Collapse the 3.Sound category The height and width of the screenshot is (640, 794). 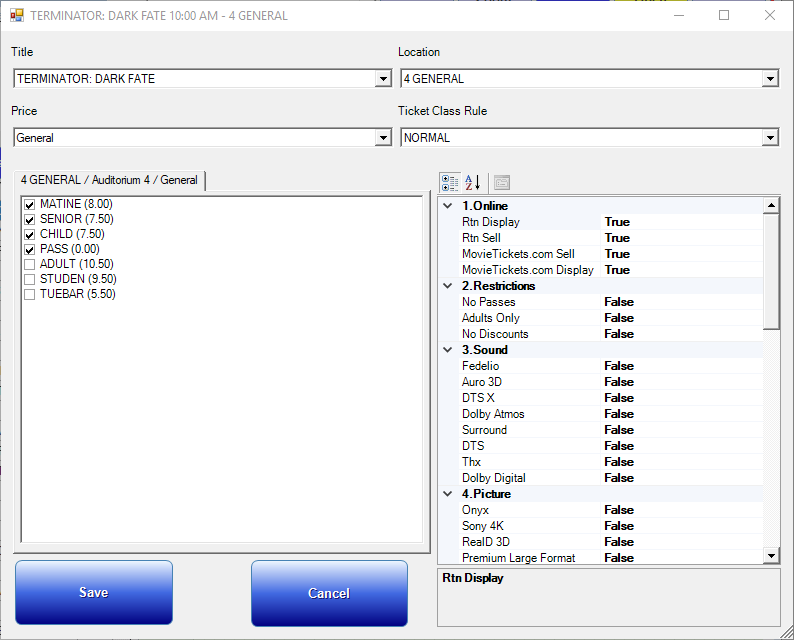[448, 349]
